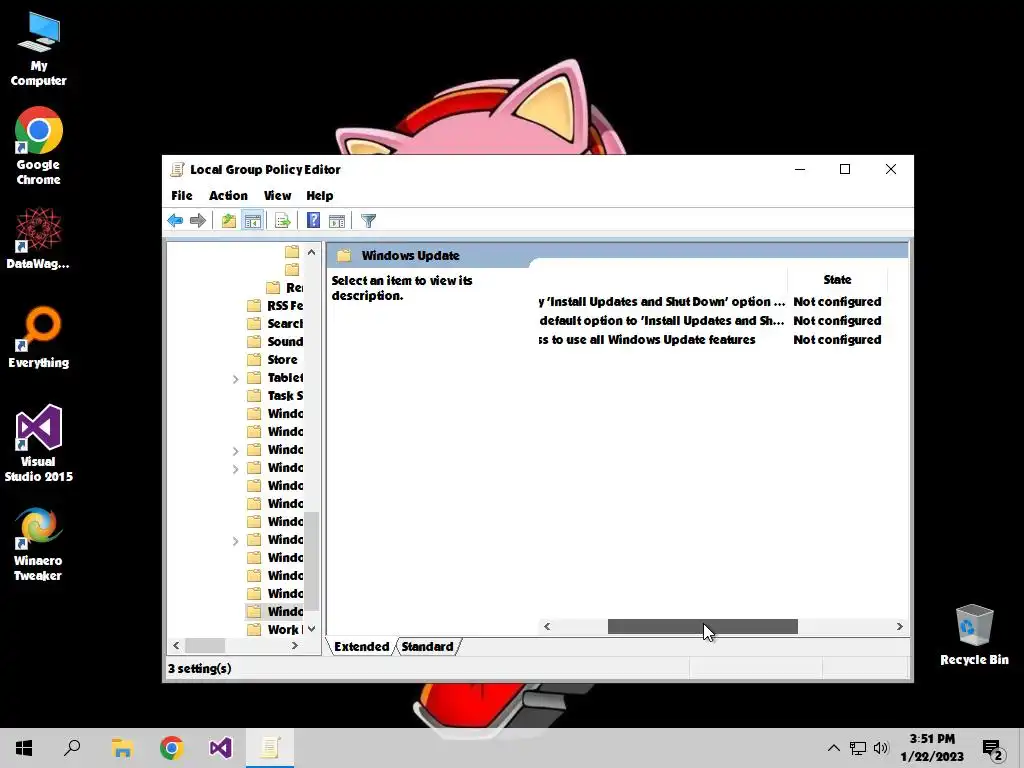Screen dimensions: 1024x768
Task: Select the highlighted Windows Update tree folder
Action: click(x=275, y=611)
